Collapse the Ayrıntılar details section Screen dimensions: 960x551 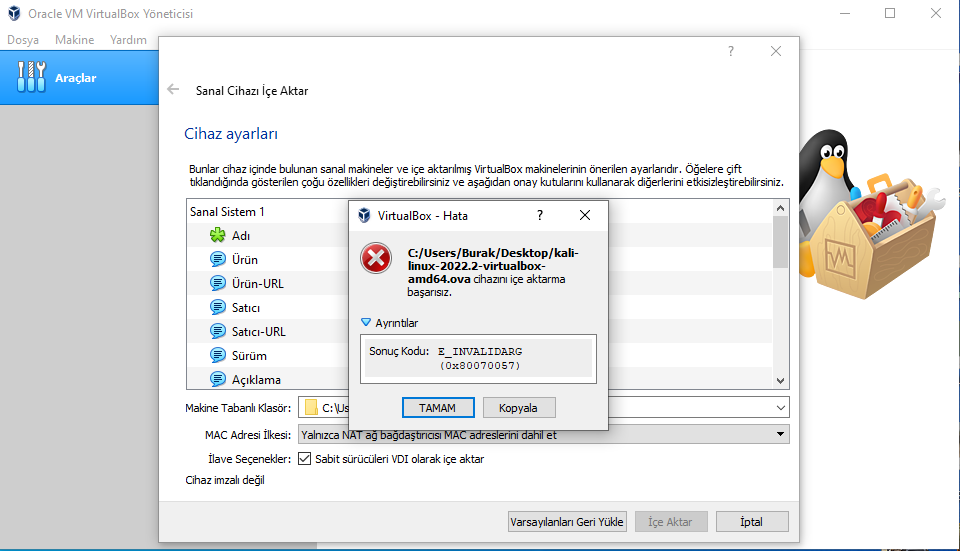(366, 323)
